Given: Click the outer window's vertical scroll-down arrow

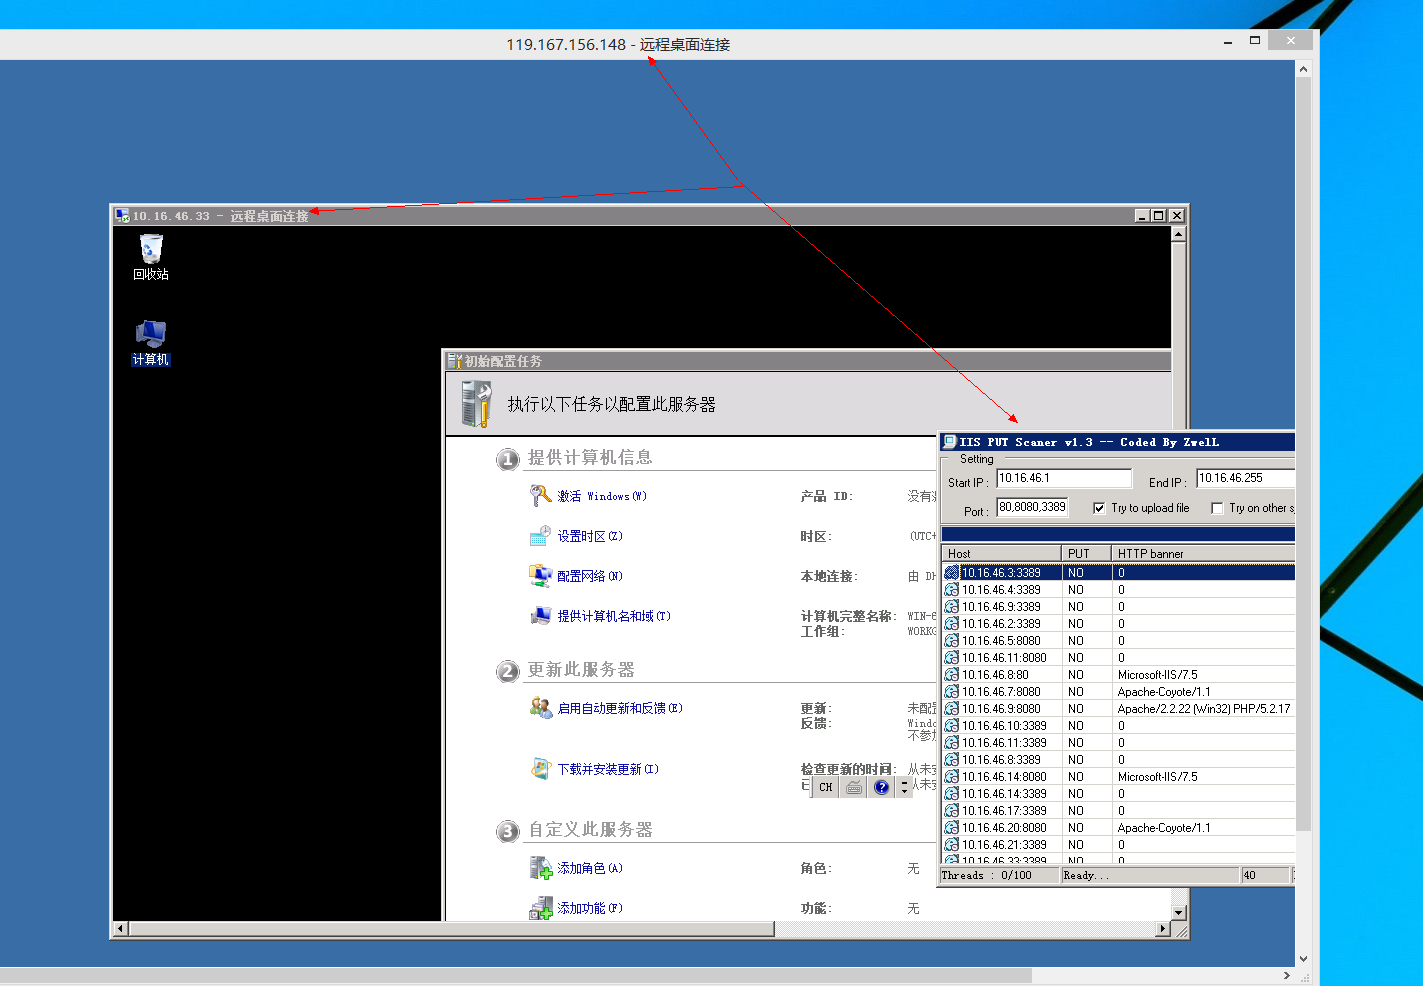Looking at the screenshot, I should (x=1303, y=959).
